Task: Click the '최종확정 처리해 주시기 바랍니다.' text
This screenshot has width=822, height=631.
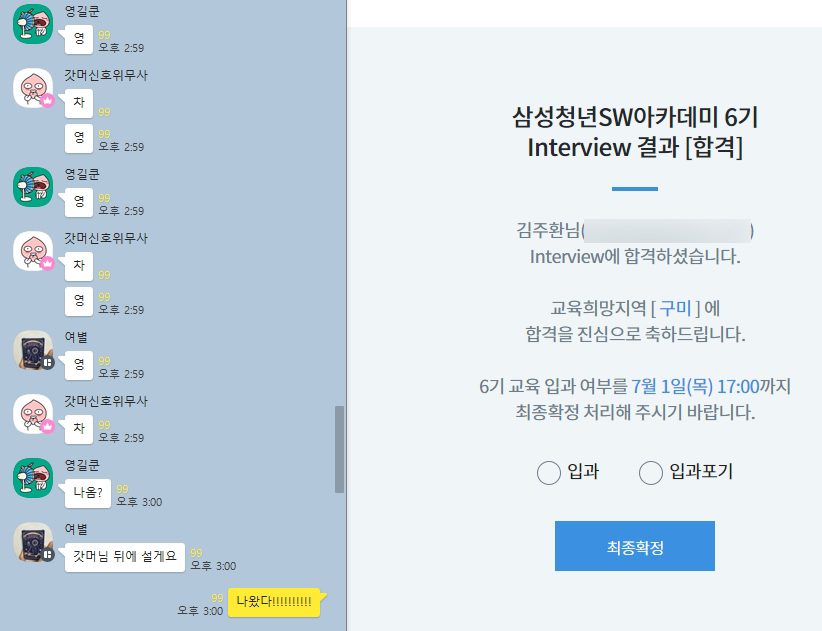Action: tap(635, 412)
